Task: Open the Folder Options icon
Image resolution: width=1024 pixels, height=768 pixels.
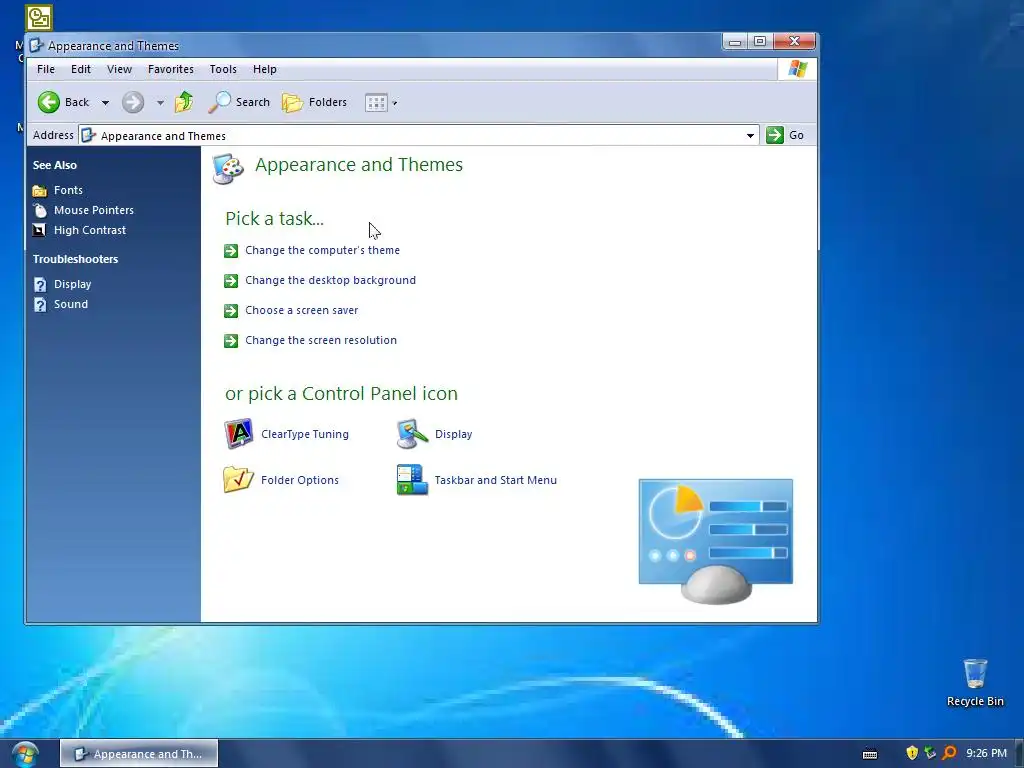Action: pos(238,479)
